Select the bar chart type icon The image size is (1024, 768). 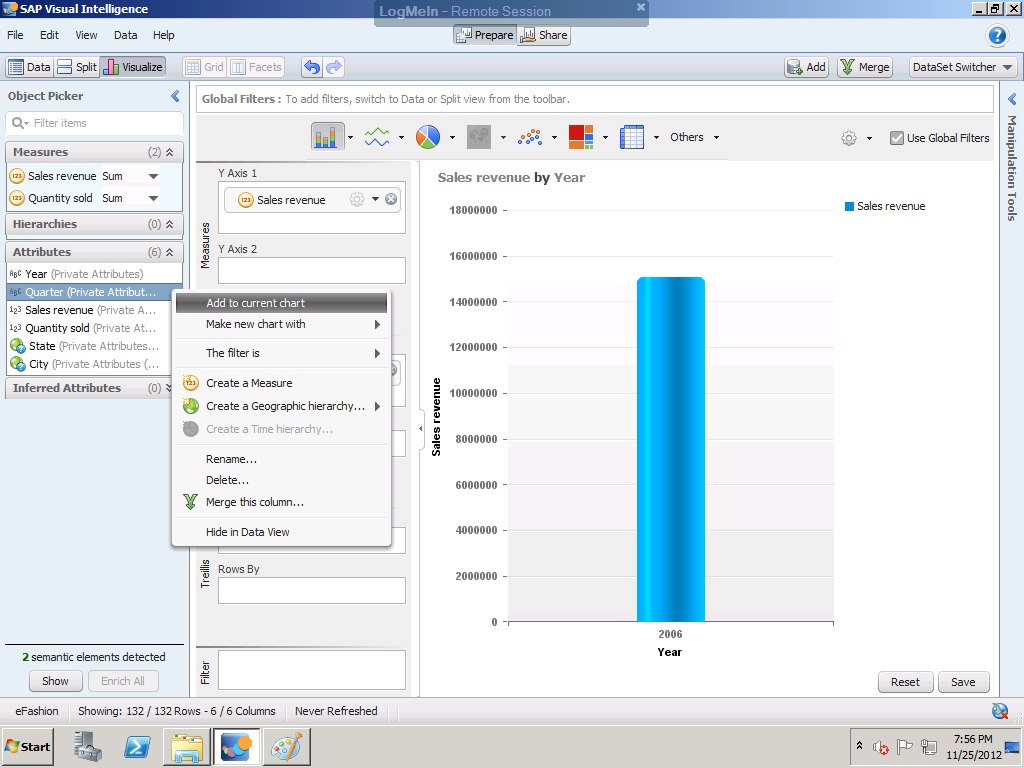click(326, 137)
